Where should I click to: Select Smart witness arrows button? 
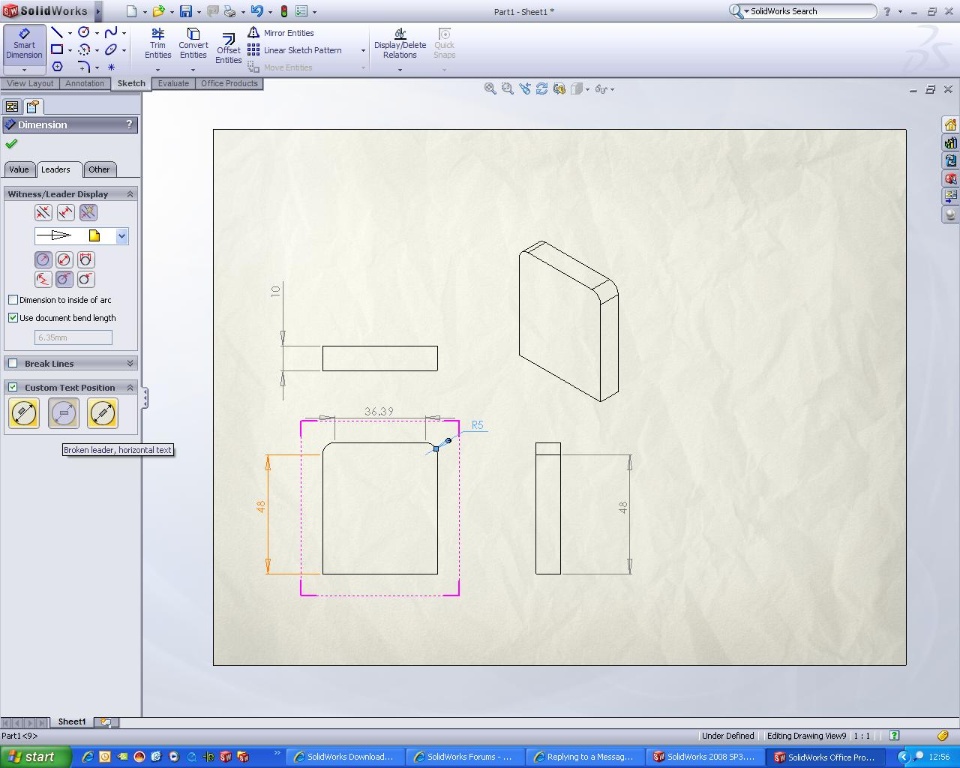coord(88,213)
